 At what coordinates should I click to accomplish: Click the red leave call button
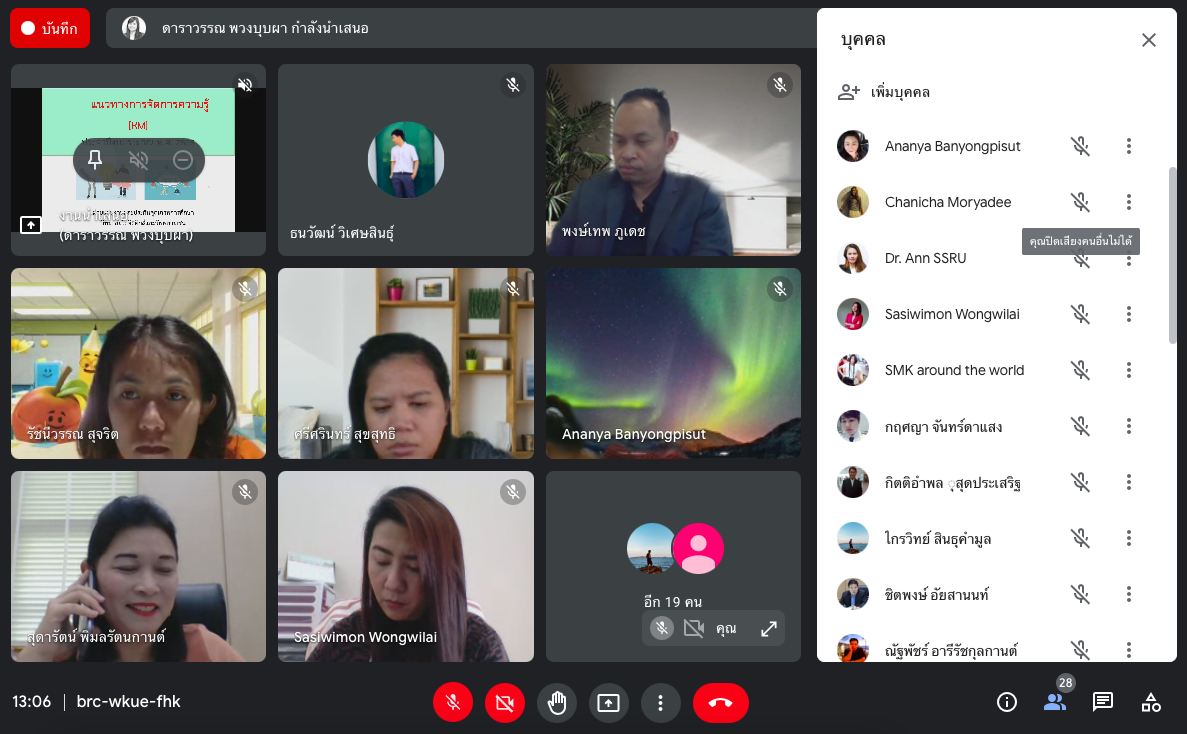(720, 703)
